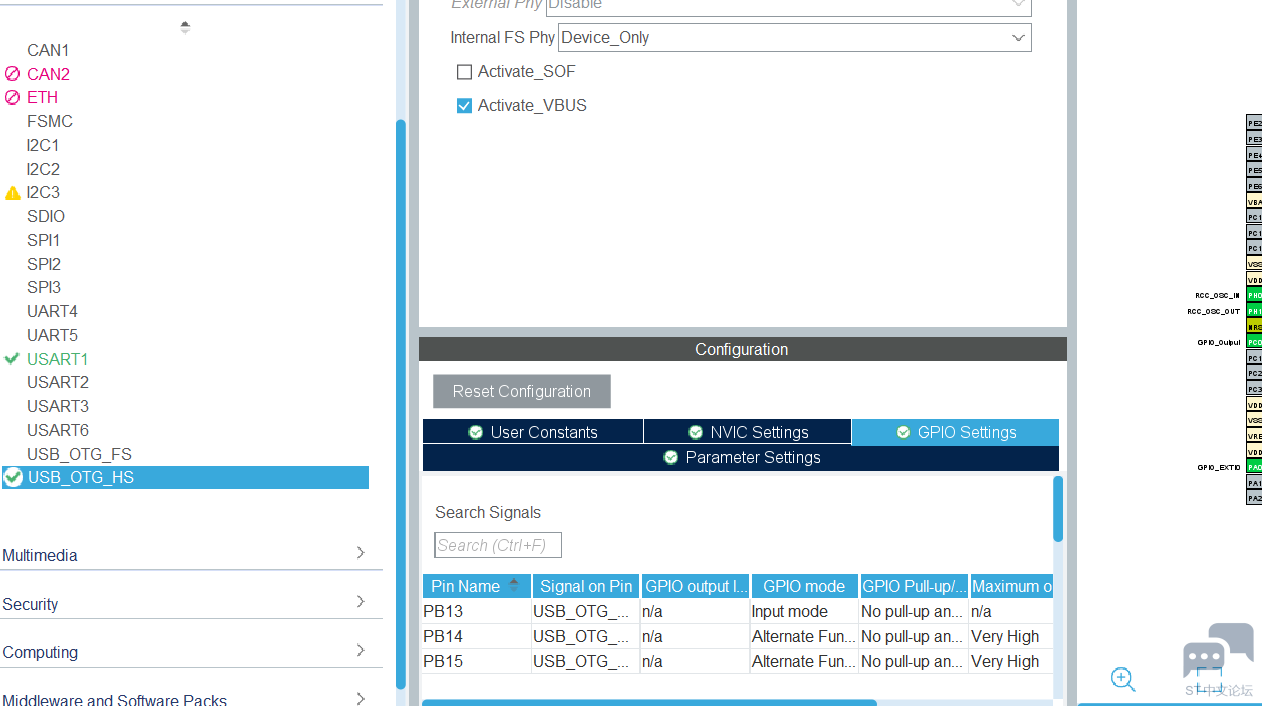Click the GPIO table horizontal scrollbar

tap(649, 703)
